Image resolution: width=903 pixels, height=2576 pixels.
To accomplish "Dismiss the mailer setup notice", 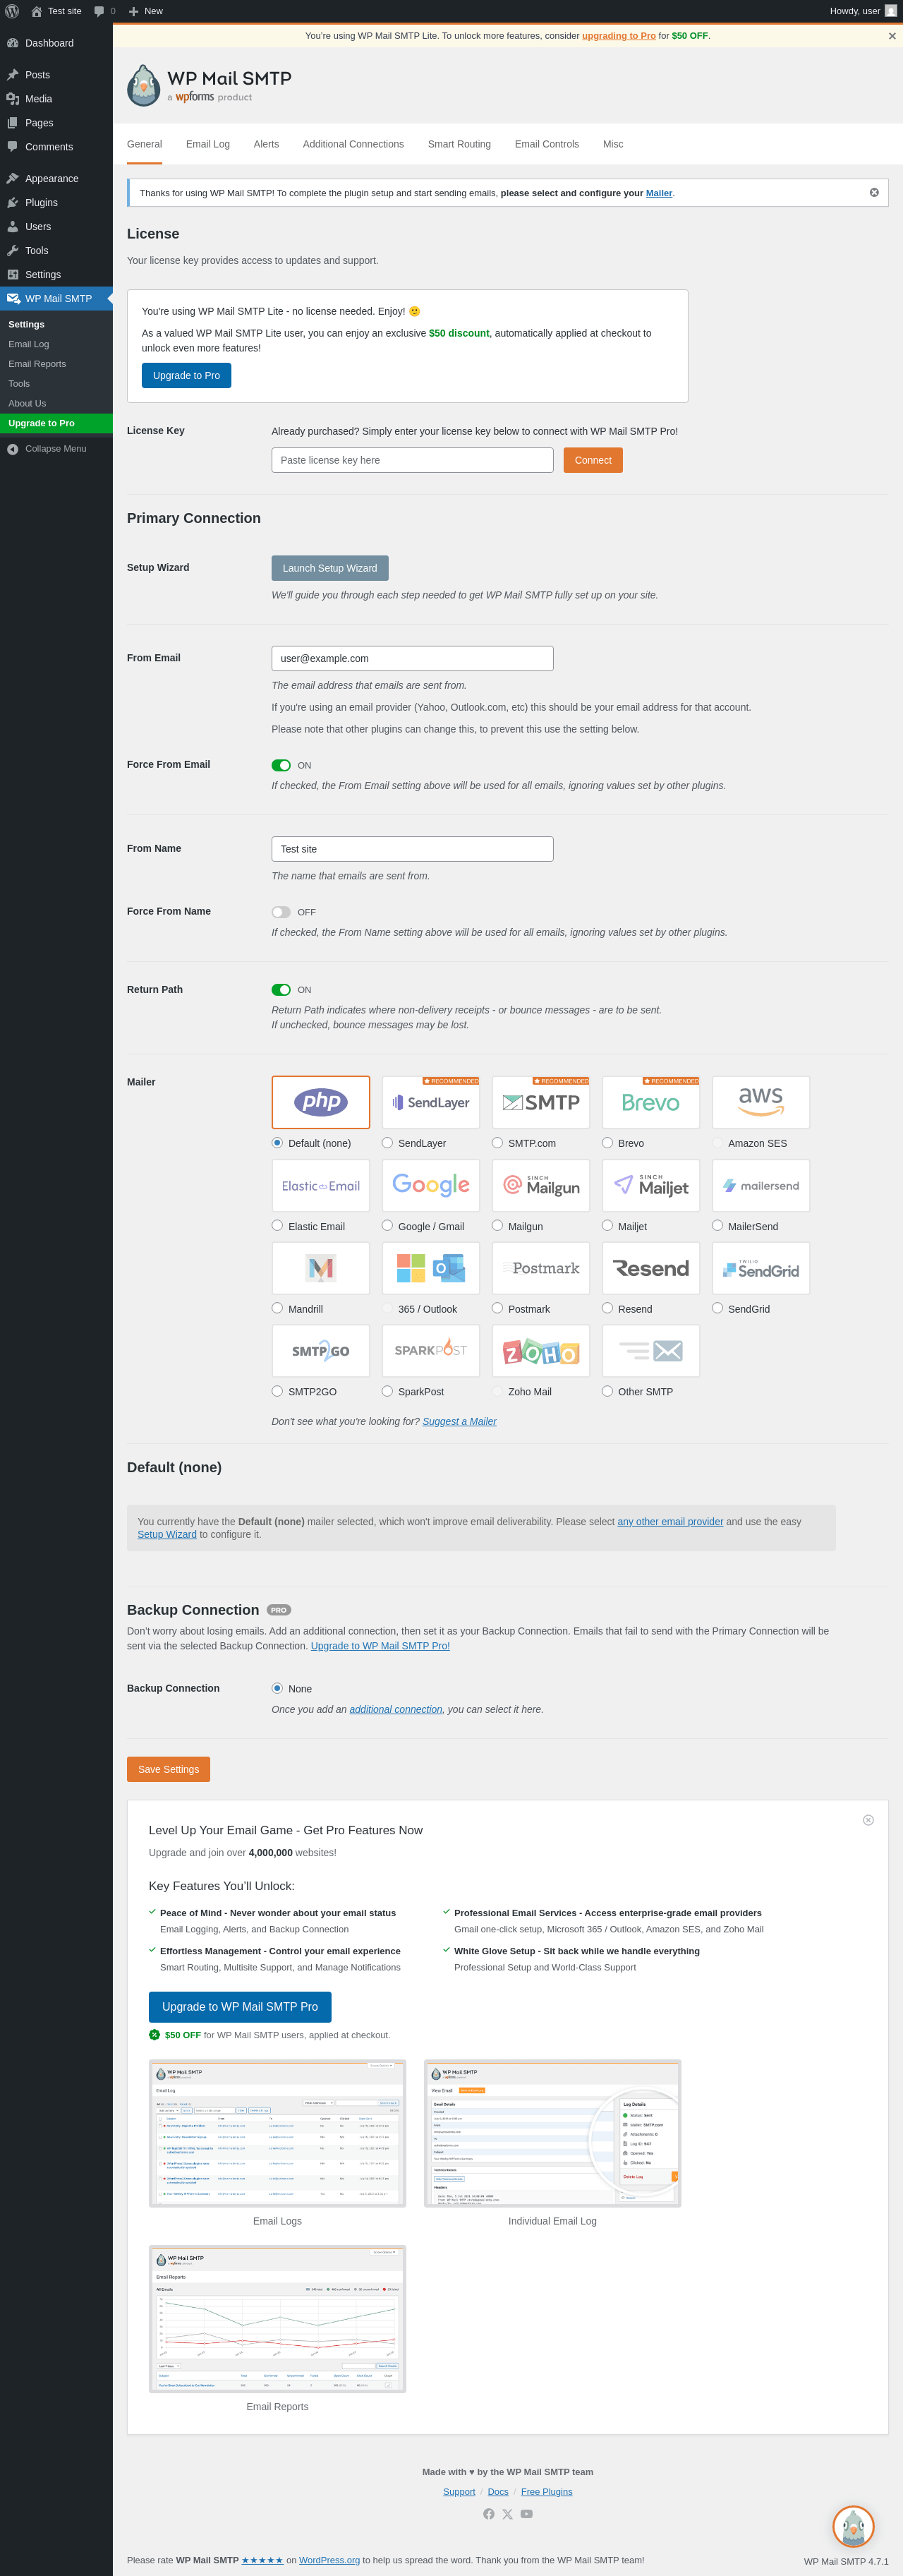I will 874,193.
